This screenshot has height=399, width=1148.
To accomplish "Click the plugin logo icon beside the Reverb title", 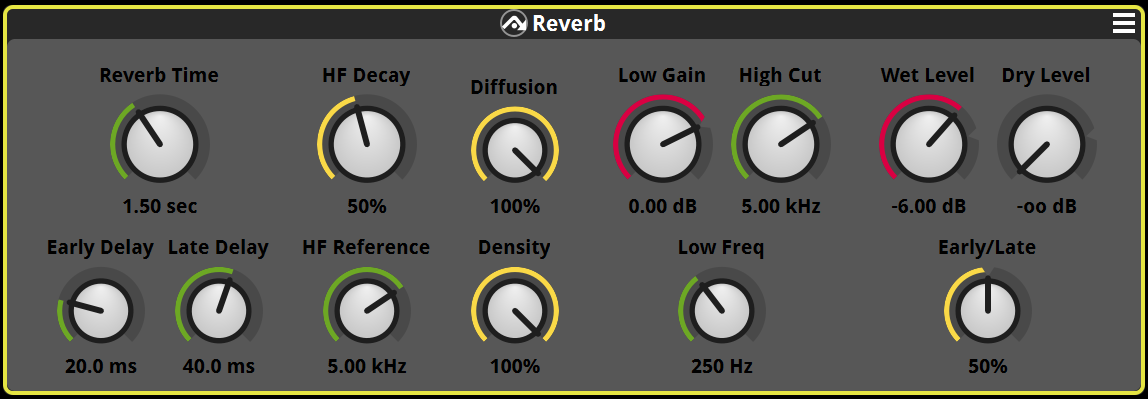I will click(514, 23).
